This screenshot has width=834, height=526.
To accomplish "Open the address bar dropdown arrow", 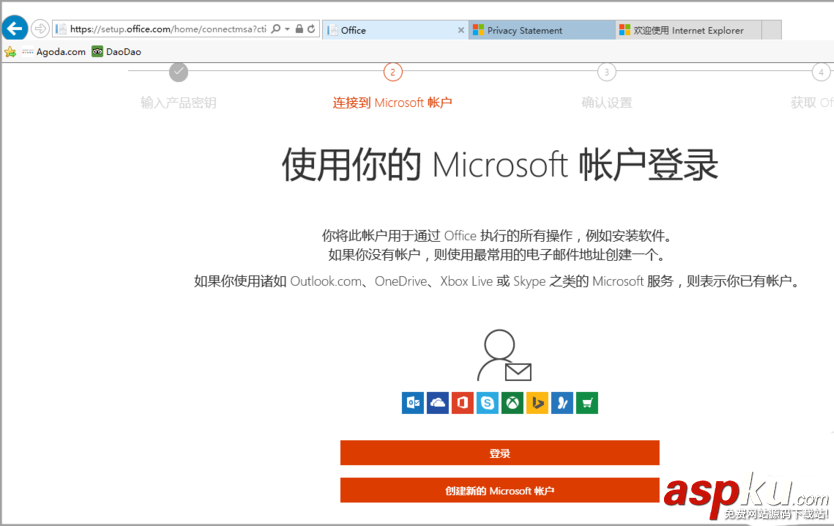I will [x=287, y=29].
